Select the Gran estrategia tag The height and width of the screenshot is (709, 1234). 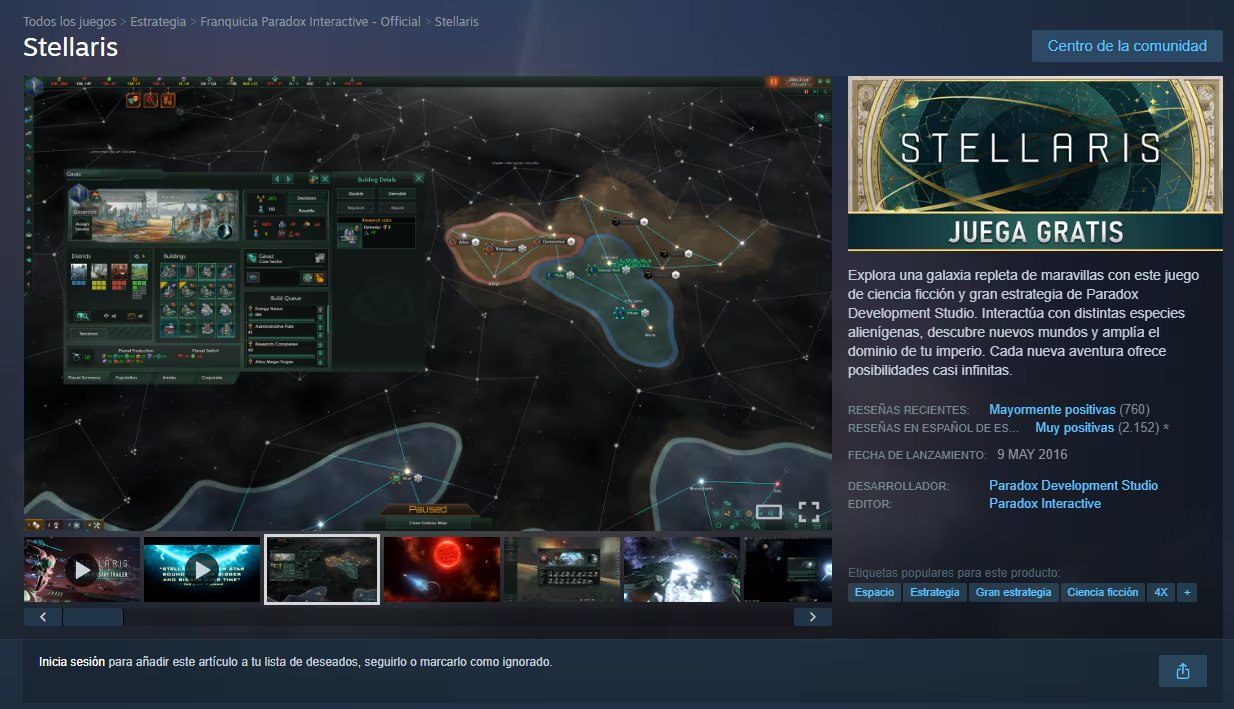pos(1013,592)
